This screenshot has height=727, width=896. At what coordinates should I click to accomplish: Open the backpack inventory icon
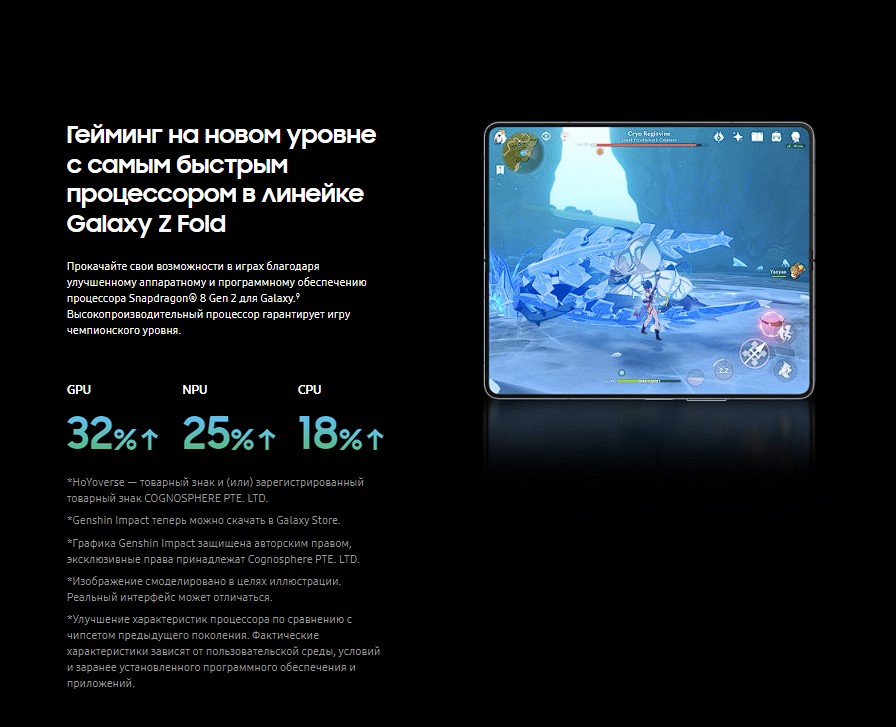tap(777, 137)
